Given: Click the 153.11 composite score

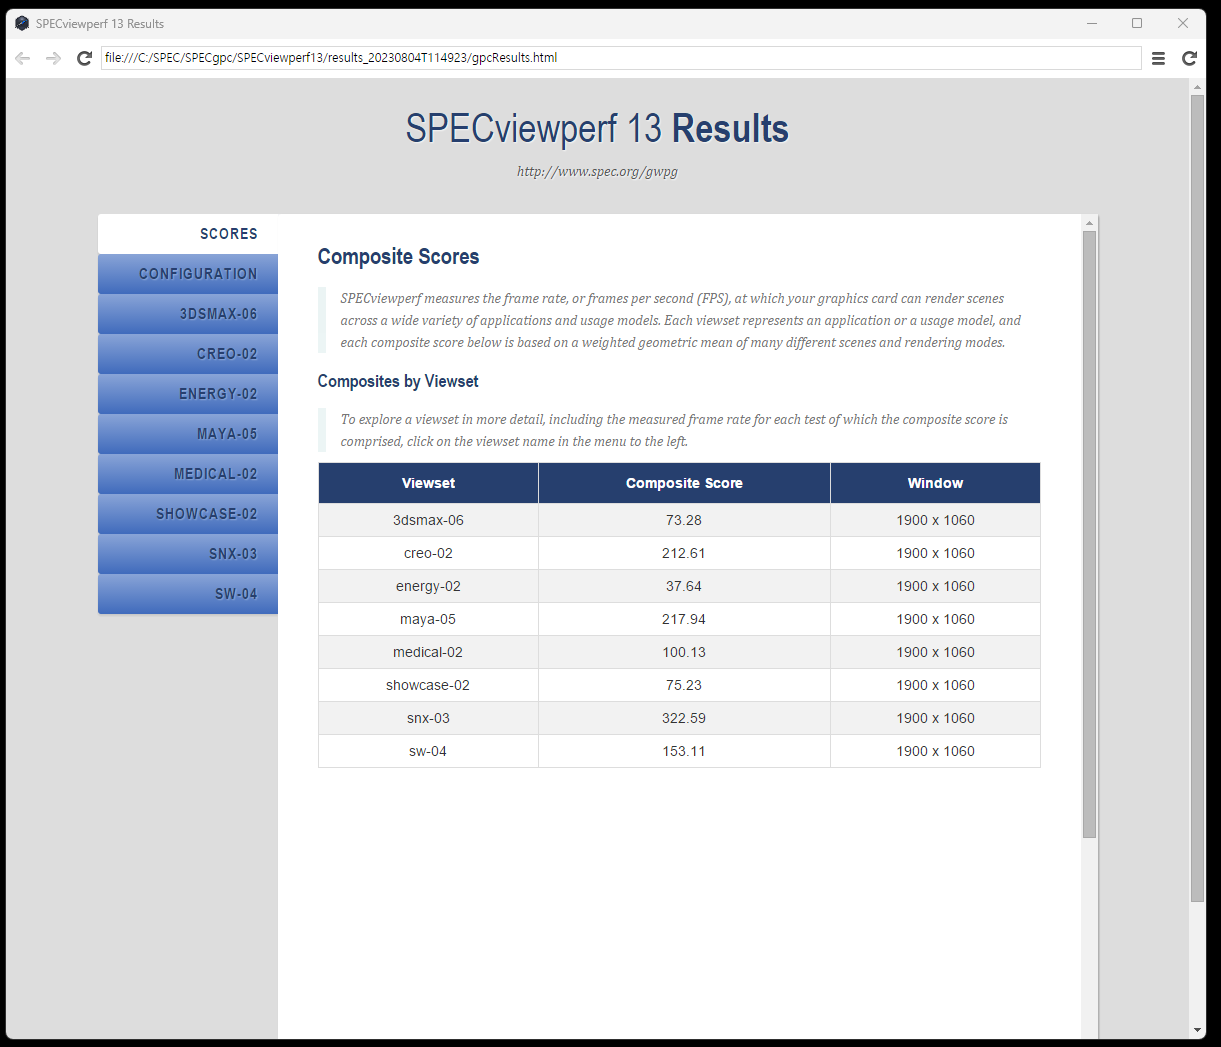Looking at the screenshot, I should point(684,751).
